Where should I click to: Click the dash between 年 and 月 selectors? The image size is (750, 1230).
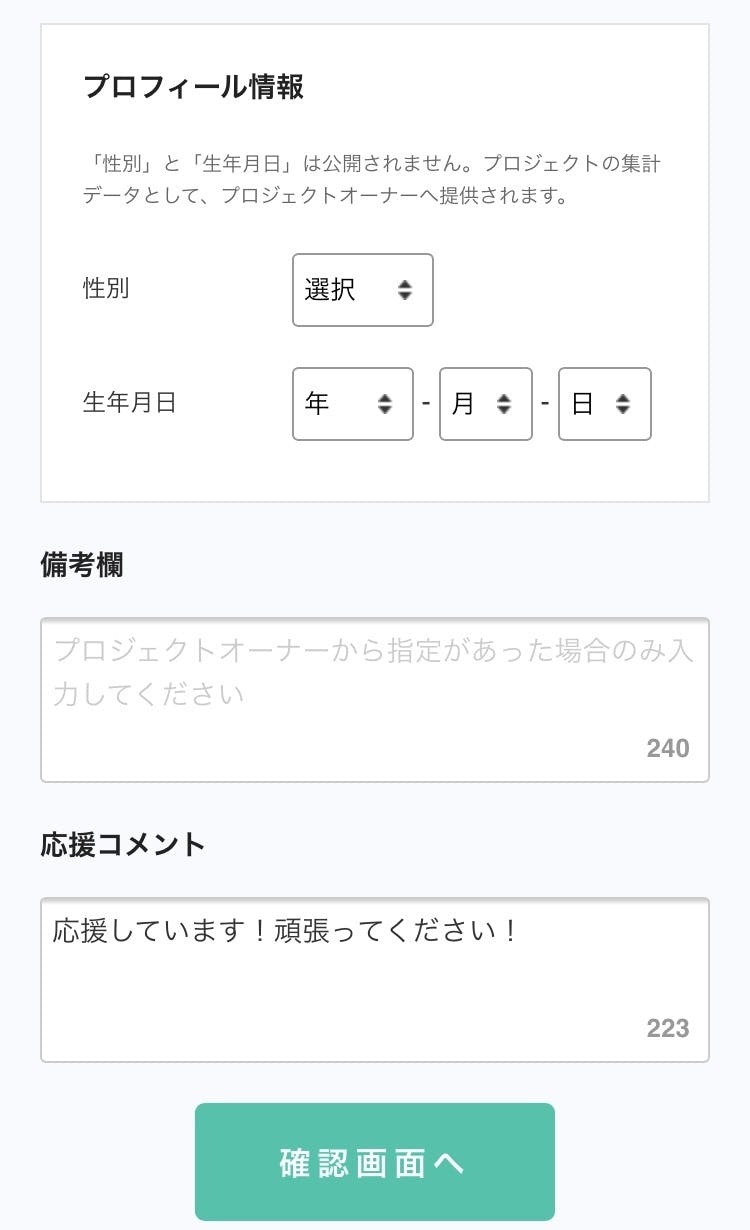[x=426, y=403]
